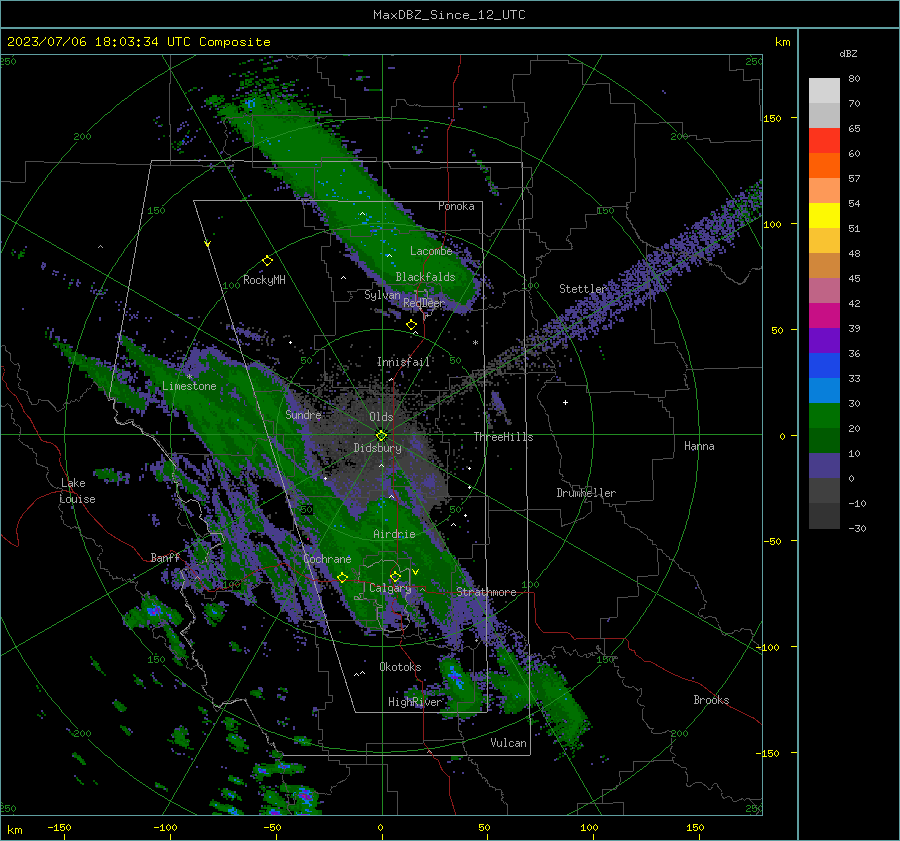Click the Stettler city label
The width and height of the screenshot is (900, 841).
(x=583, y=289)
